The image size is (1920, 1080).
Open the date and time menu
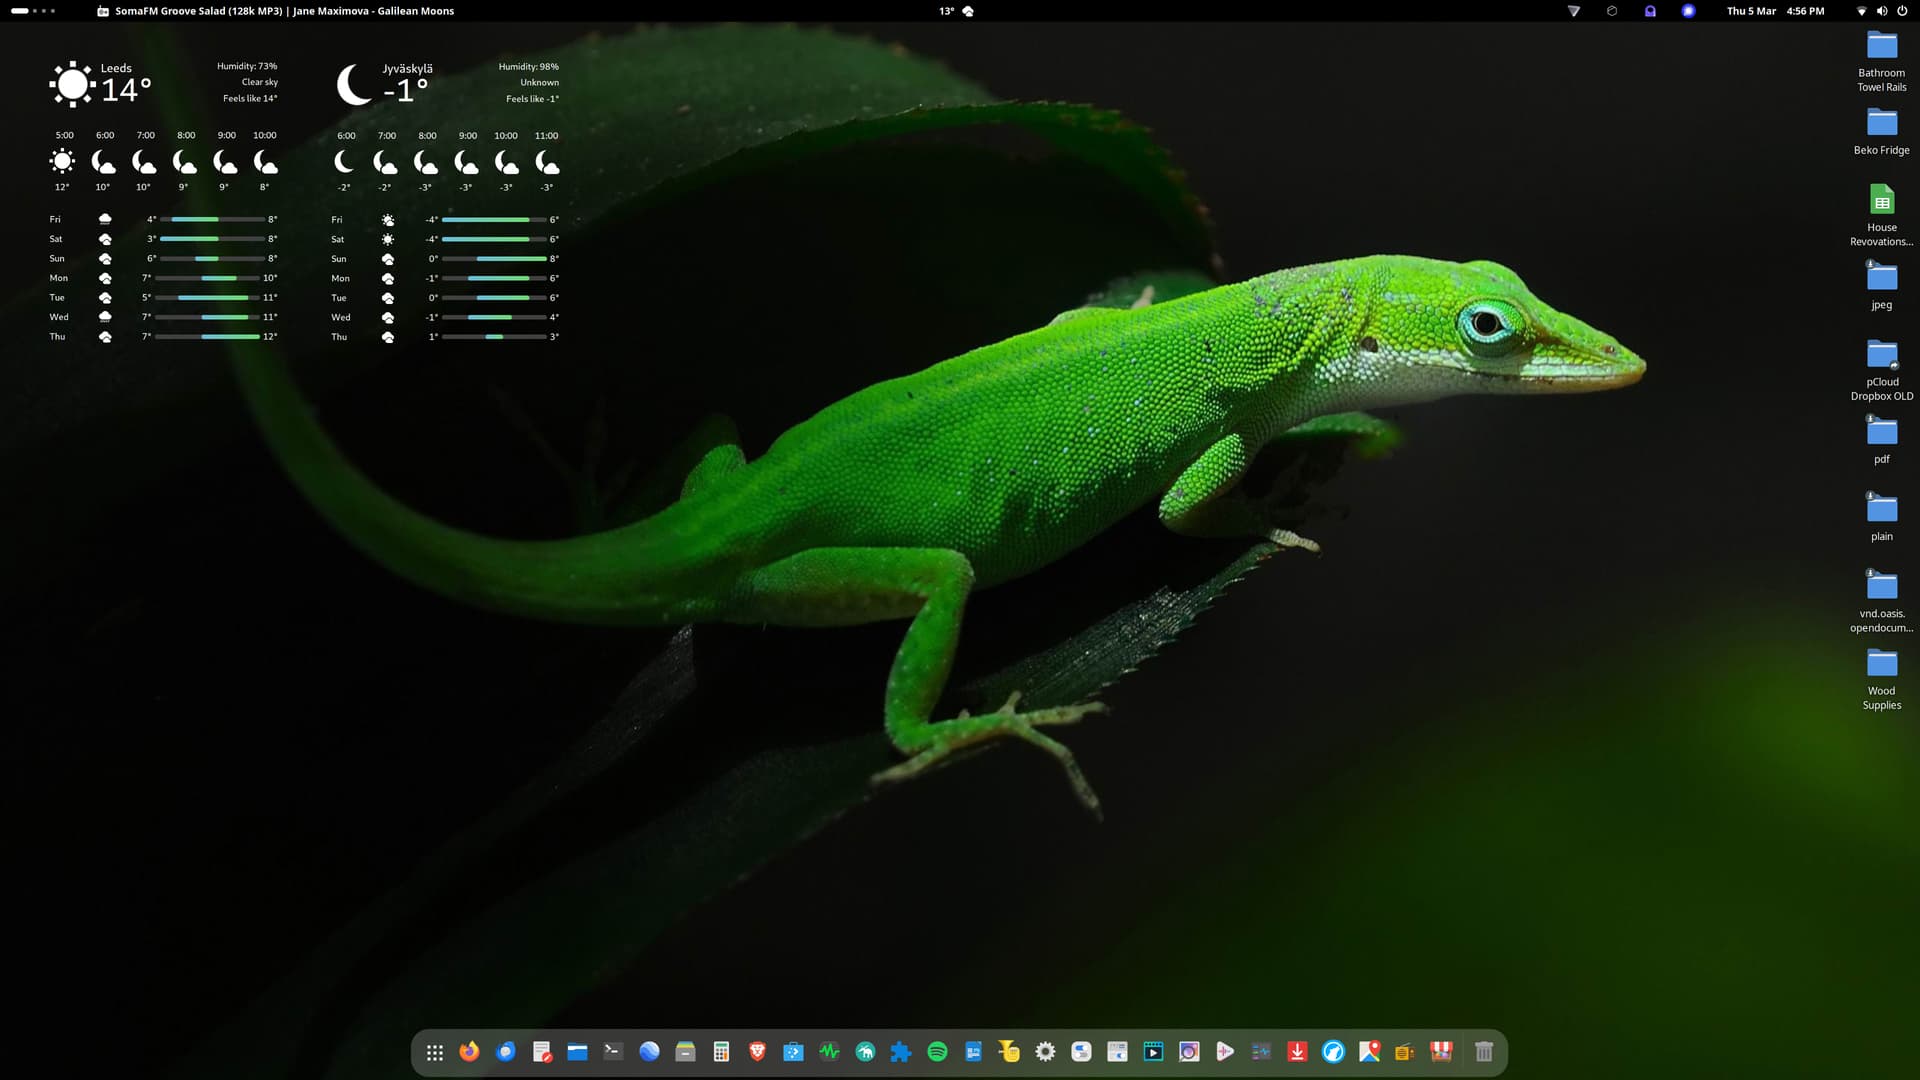pyautogui.click(x=1775, y=11)
